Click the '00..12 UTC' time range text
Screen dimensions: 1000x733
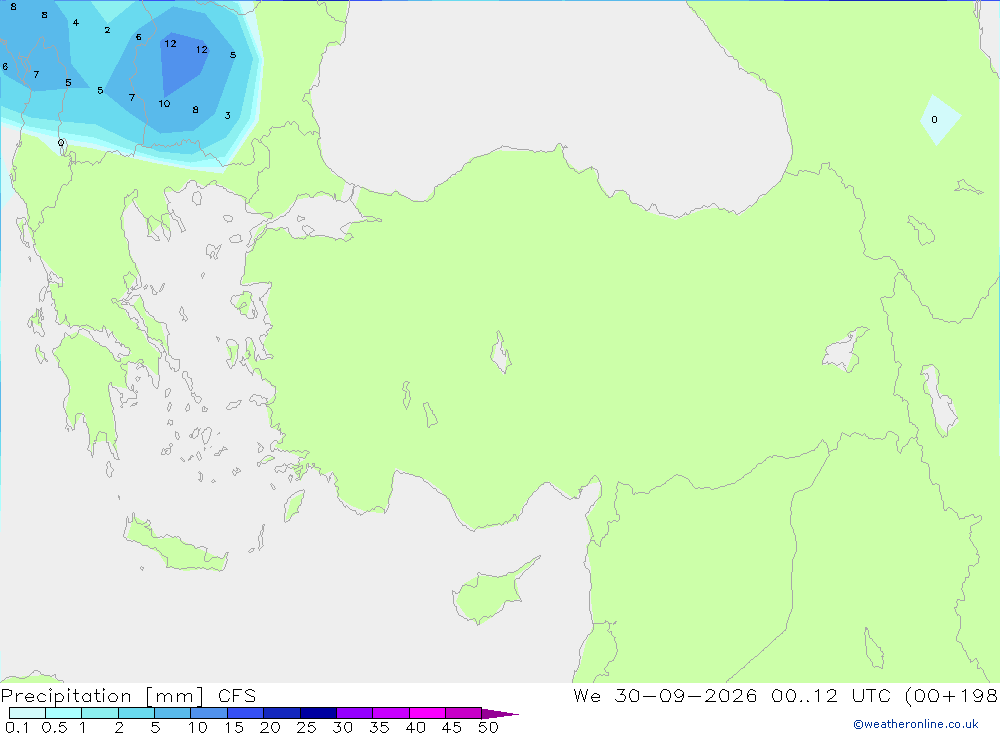[x=831, y=696]
